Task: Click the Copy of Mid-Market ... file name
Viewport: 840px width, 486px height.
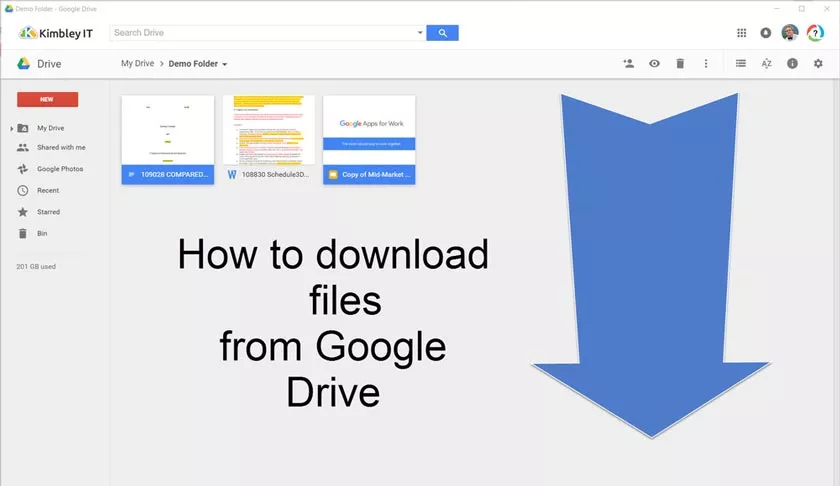Action: pyautogui.click(x=376, y=174)
